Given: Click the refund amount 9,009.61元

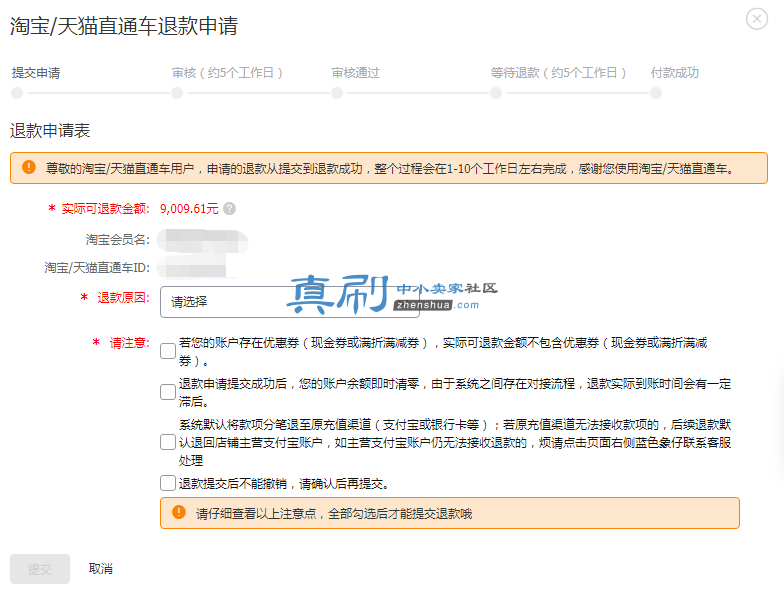Looking at the screenshot, I should [189, 209].
